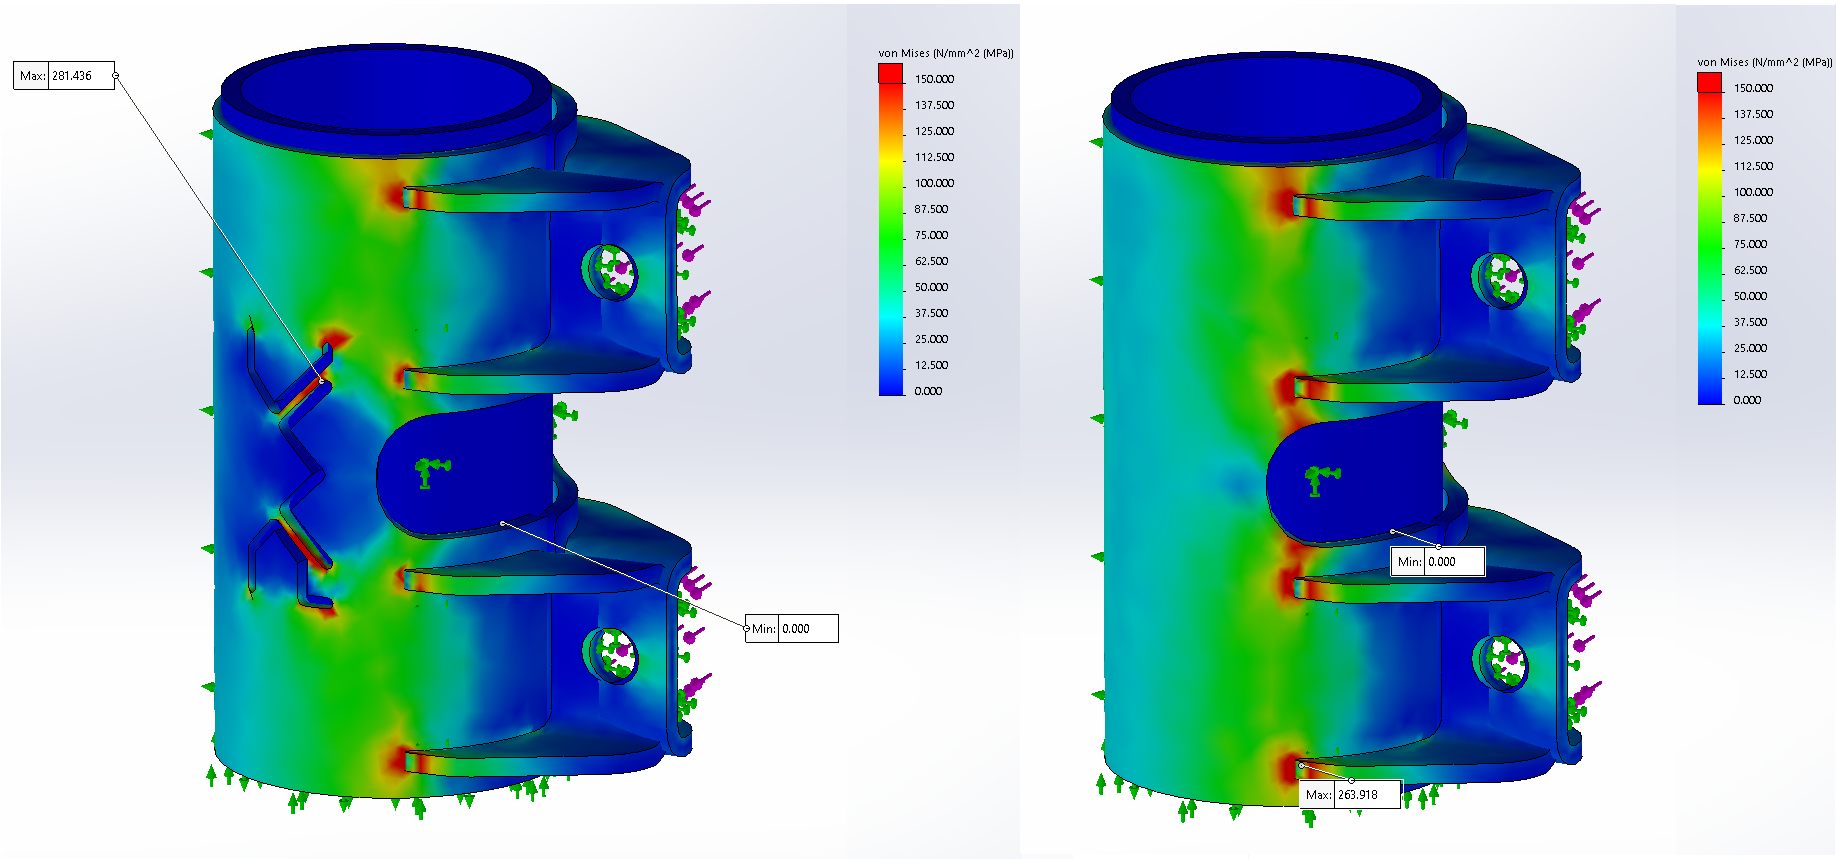Click the Max 263.918 annotation label
This screenshot has height=859, width=1836.
point(1350,795)
